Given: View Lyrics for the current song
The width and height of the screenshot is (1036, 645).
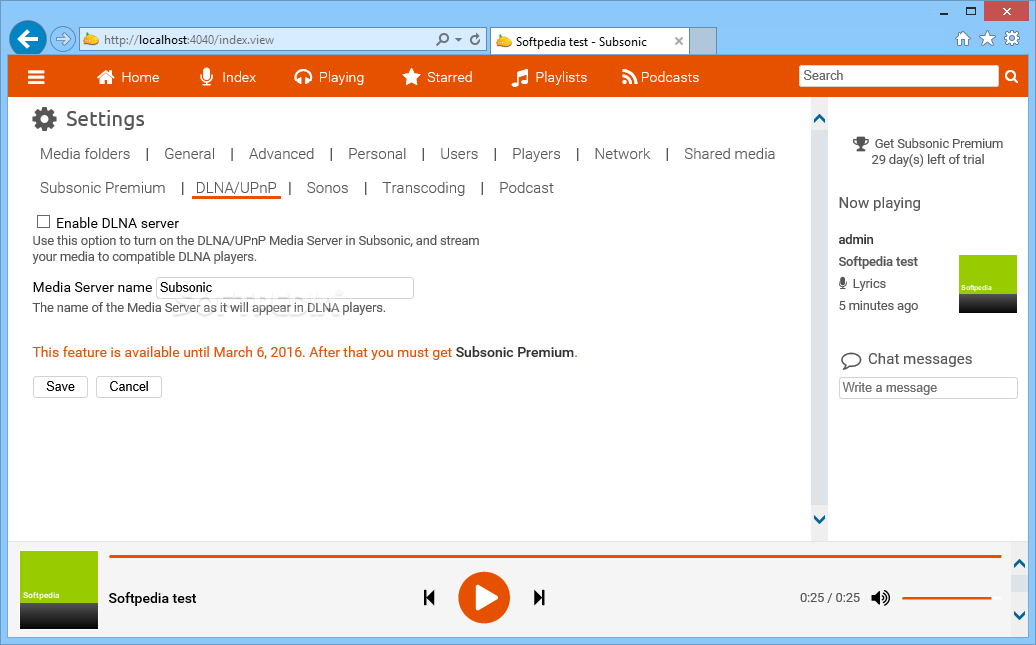Looking at the screenshot, I should [869, 284].
